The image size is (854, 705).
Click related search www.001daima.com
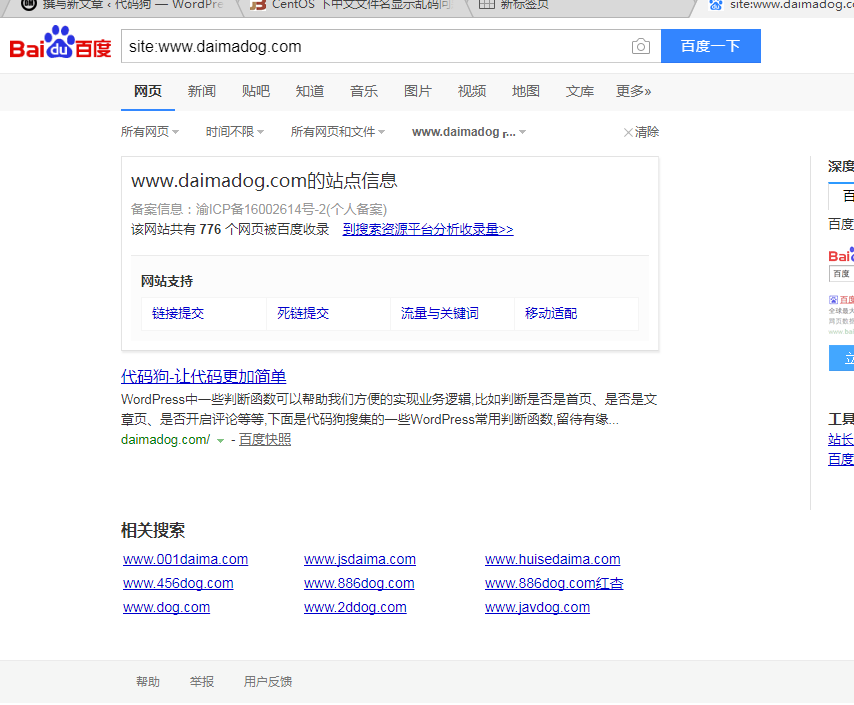pos(185,560)
